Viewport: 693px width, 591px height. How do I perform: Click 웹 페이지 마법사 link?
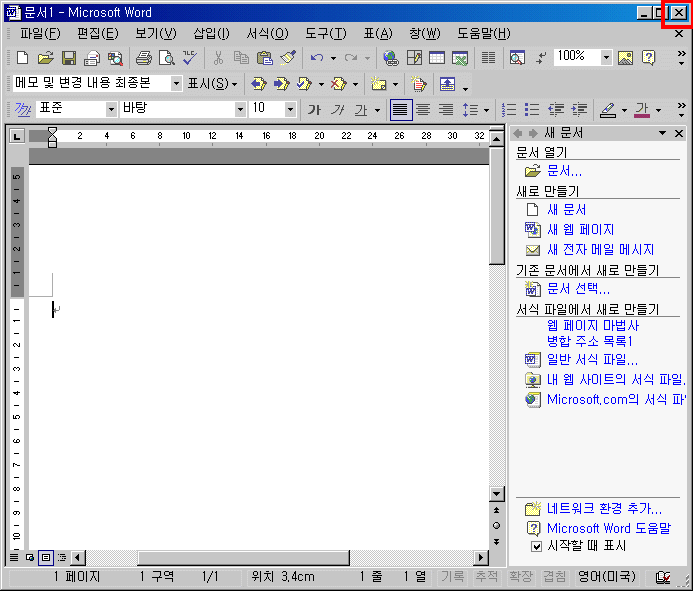click(x=593, y=326)
